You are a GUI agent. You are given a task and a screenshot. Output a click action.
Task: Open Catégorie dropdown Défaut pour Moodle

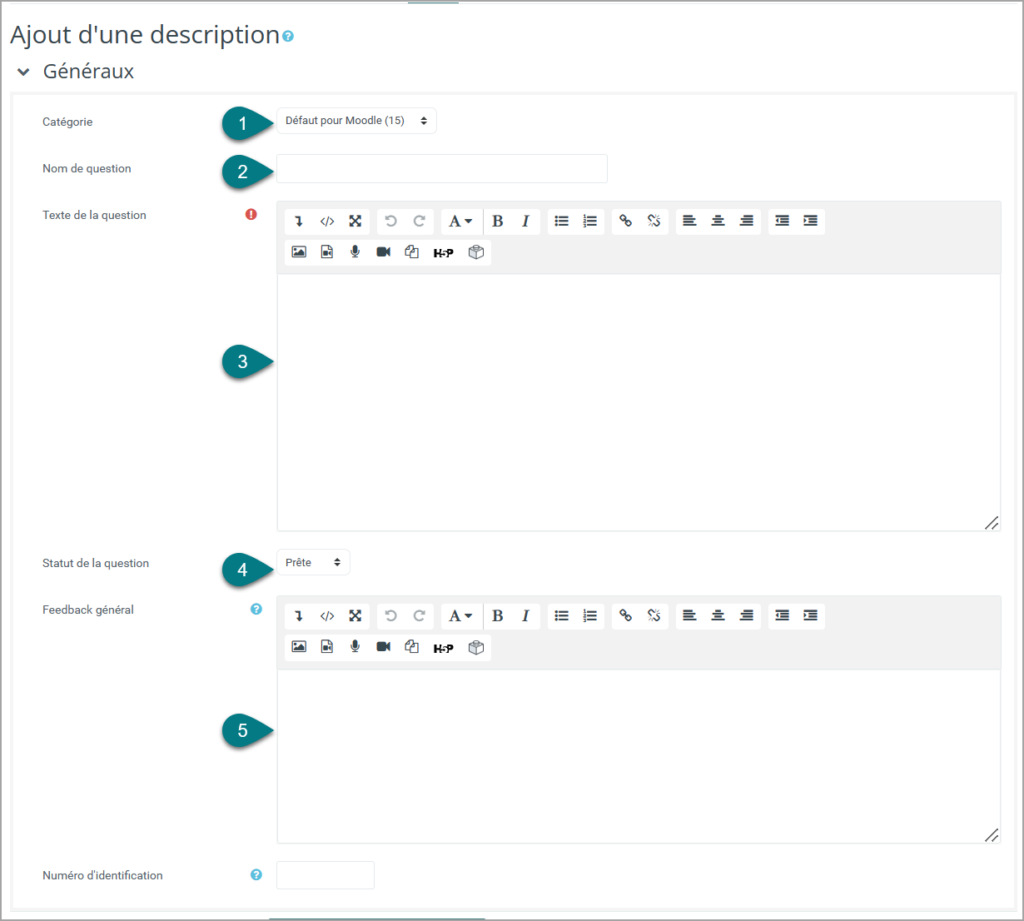click(x=357, y=121)
